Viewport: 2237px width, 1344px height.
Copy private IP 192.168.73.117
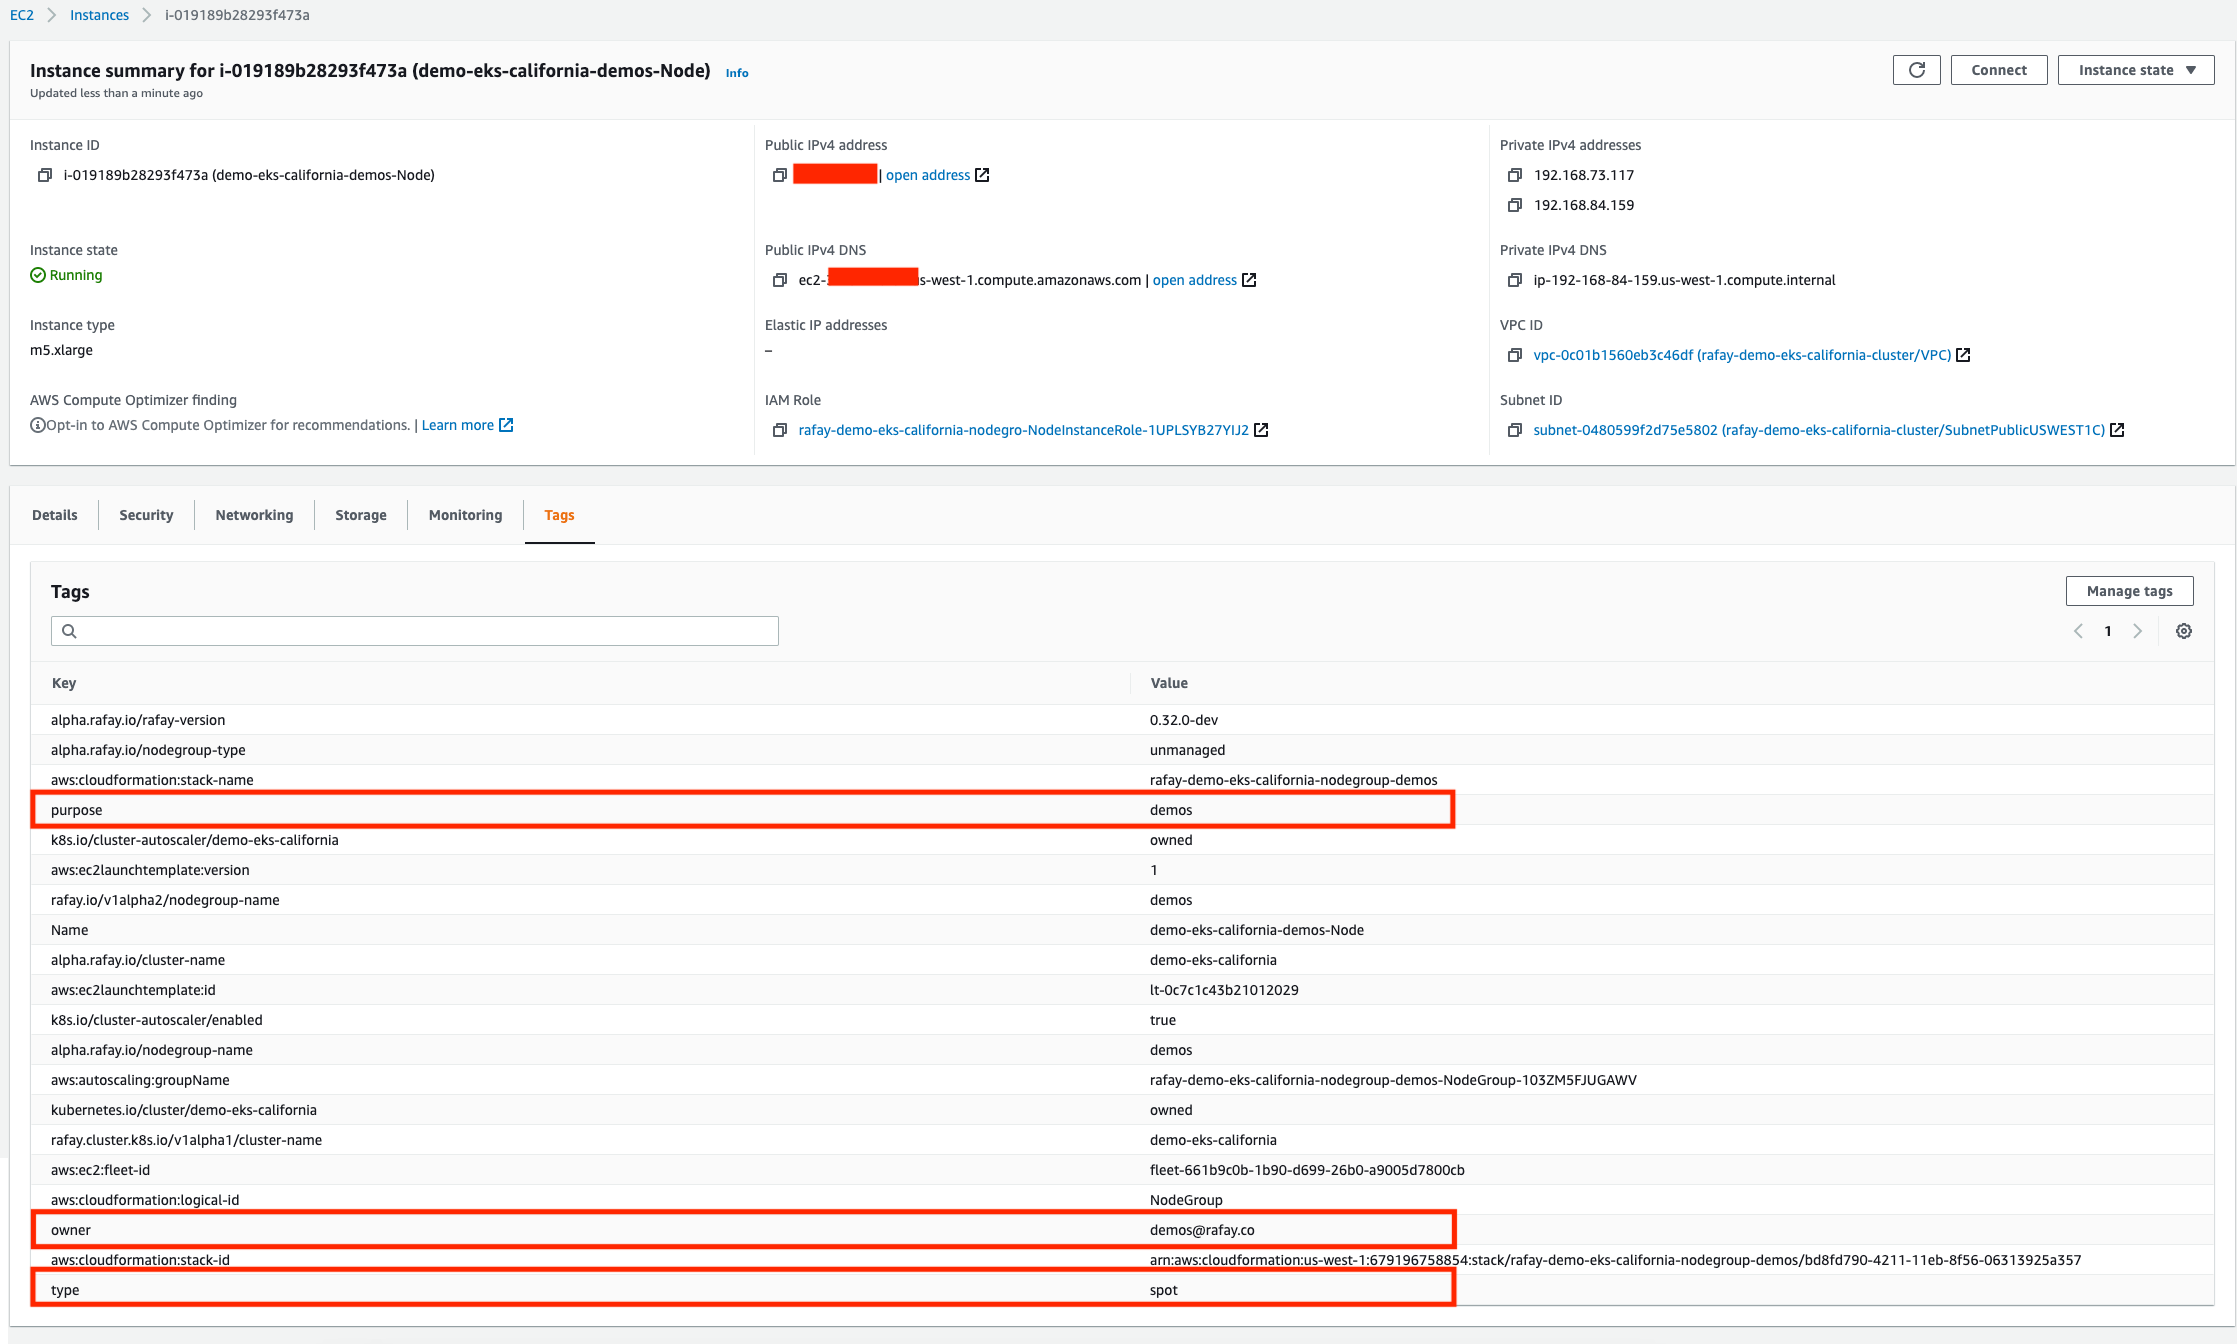1514,175
